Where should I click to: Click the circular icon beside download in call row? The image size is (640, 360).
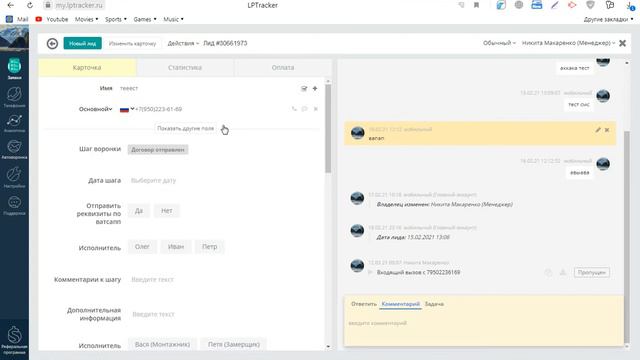click(x=548, y=272)
